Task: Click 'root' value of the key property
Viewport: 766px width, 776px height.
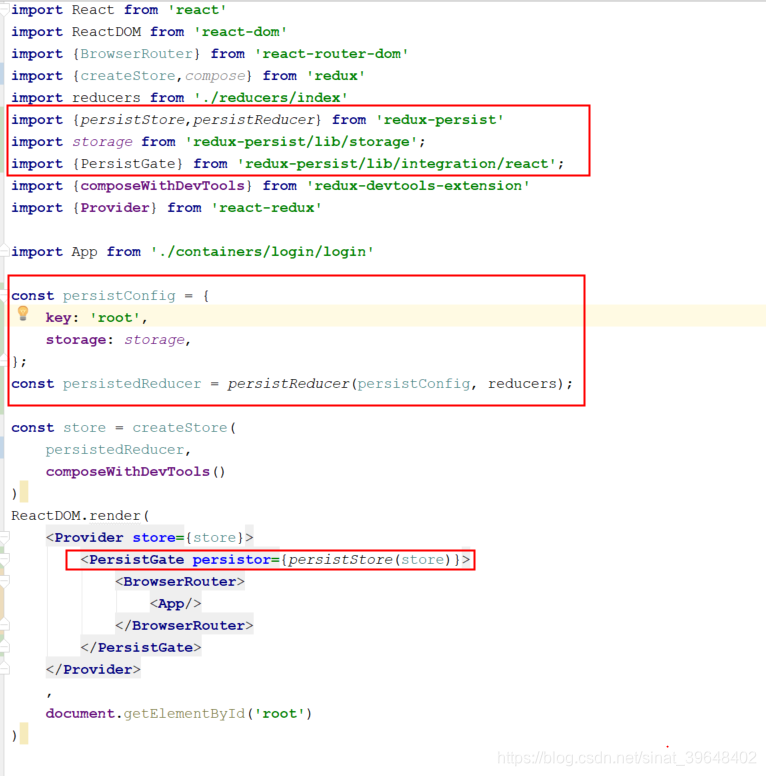Action: click(x=115, y=318)
